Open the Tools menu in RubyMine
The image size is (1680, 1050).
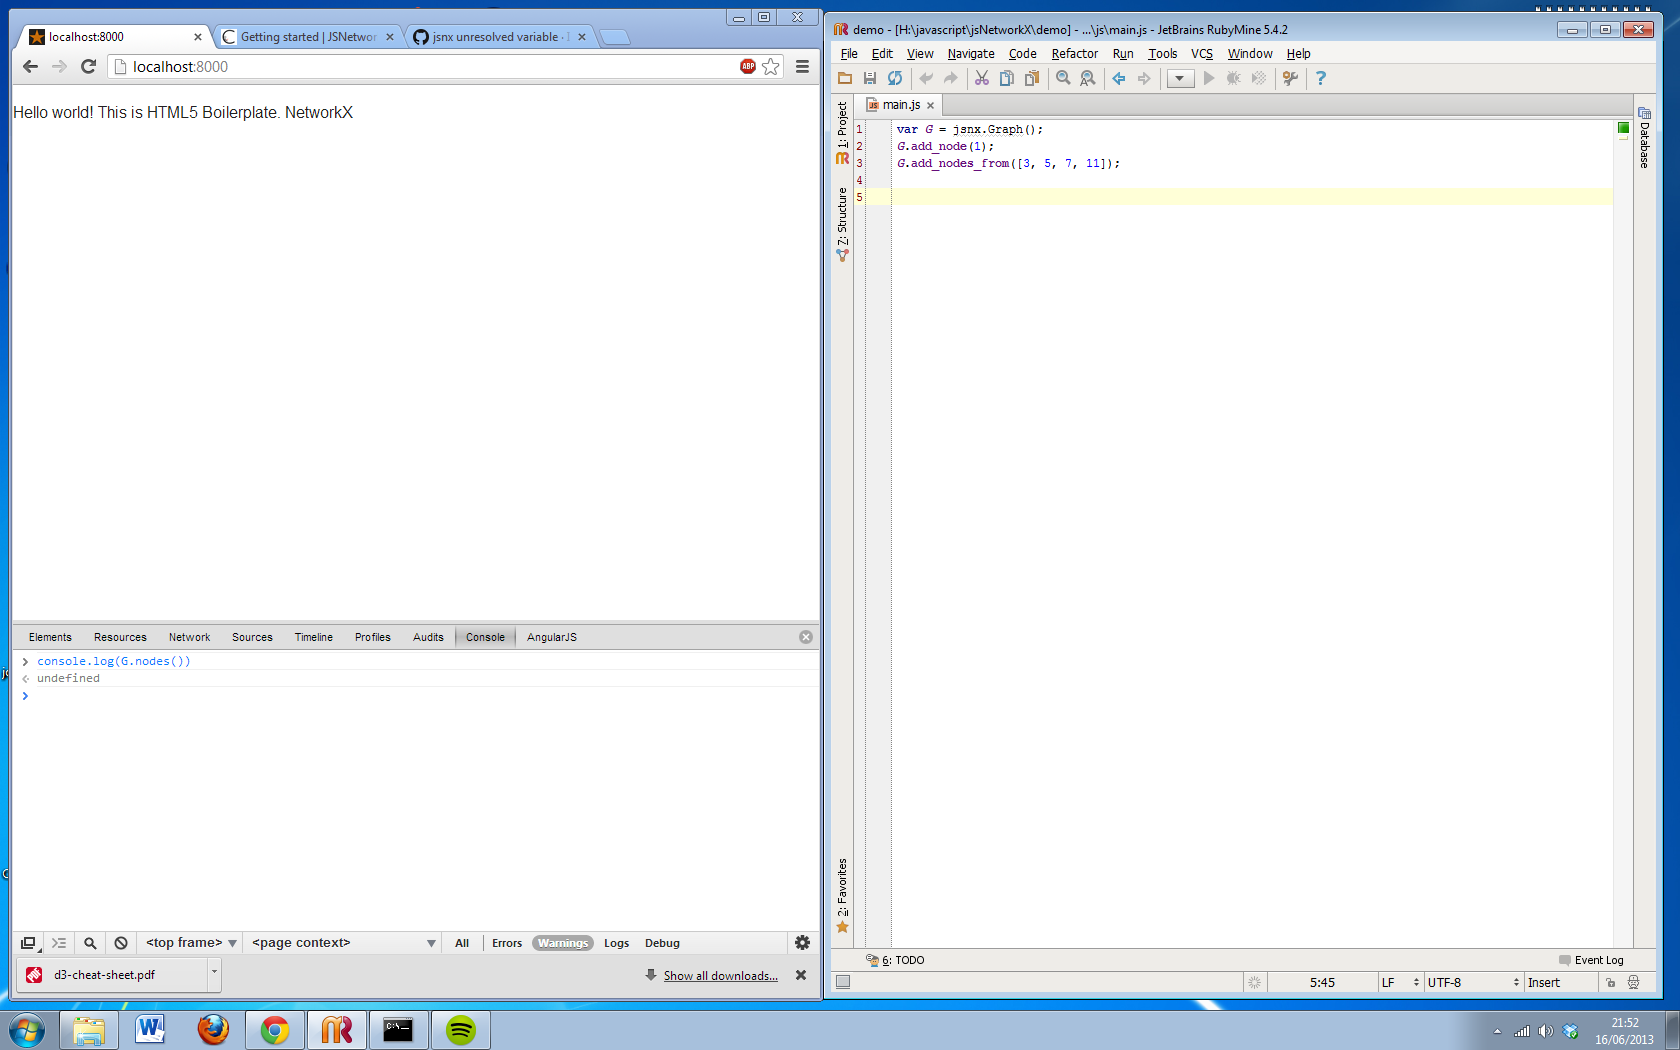coord(1163,54)
